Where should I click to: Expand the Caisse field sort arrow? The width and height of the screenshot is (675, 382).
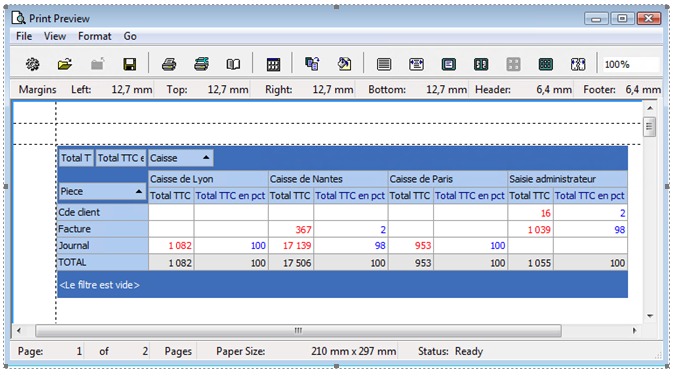[206, 158]
